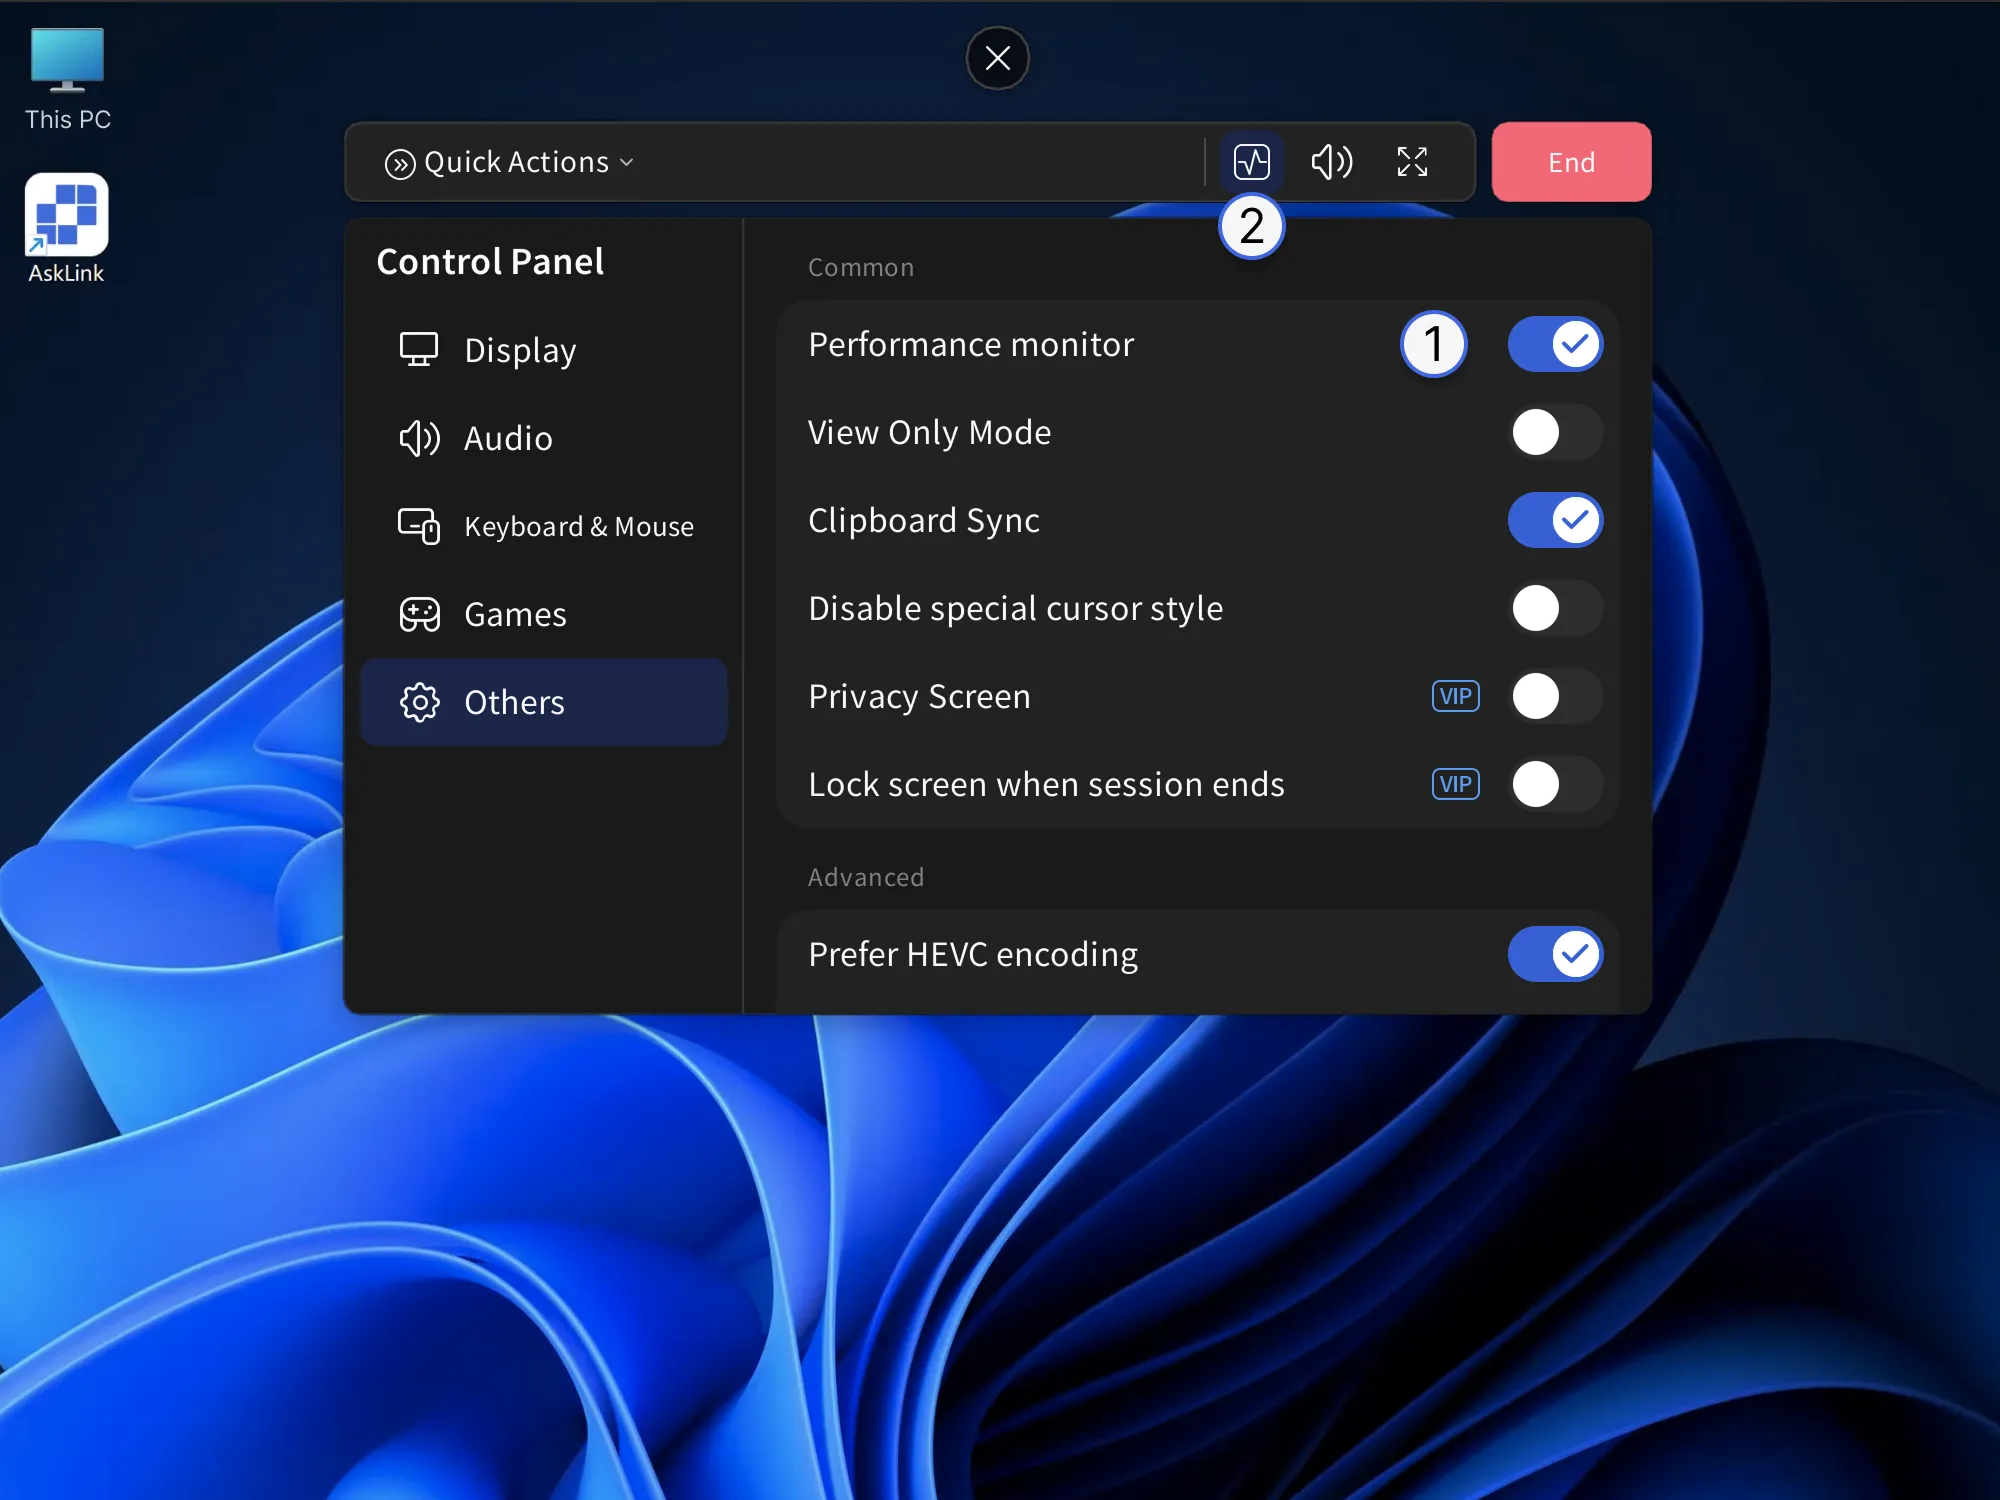Click the performance monitor waveform toolbar icon

click(x=1251, y=162)
